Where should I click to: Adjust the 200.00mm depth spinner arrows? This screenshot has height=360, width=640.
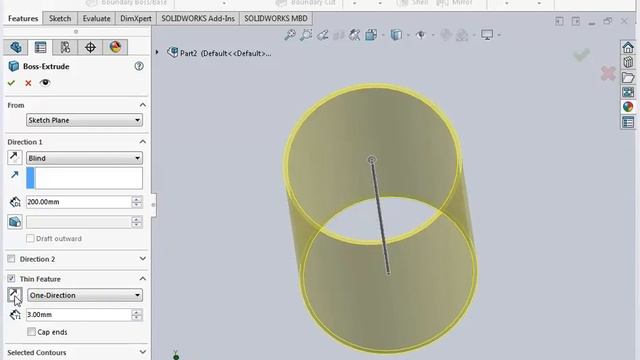tap(137, 202)
